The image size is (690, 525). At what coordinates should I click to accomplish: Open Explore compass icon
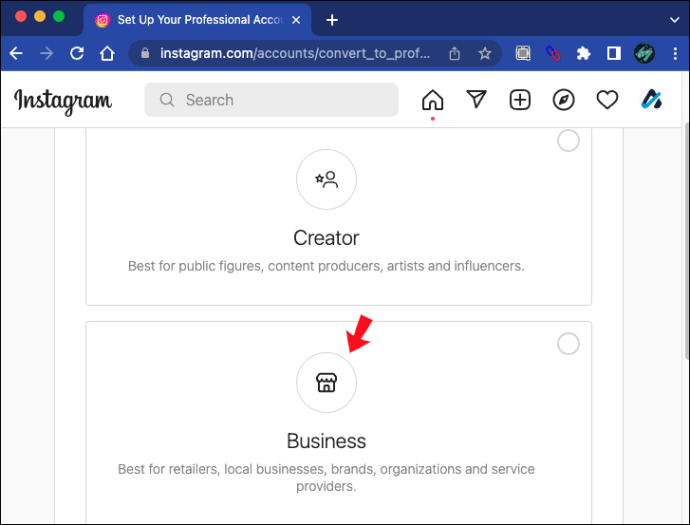[564, 100]
